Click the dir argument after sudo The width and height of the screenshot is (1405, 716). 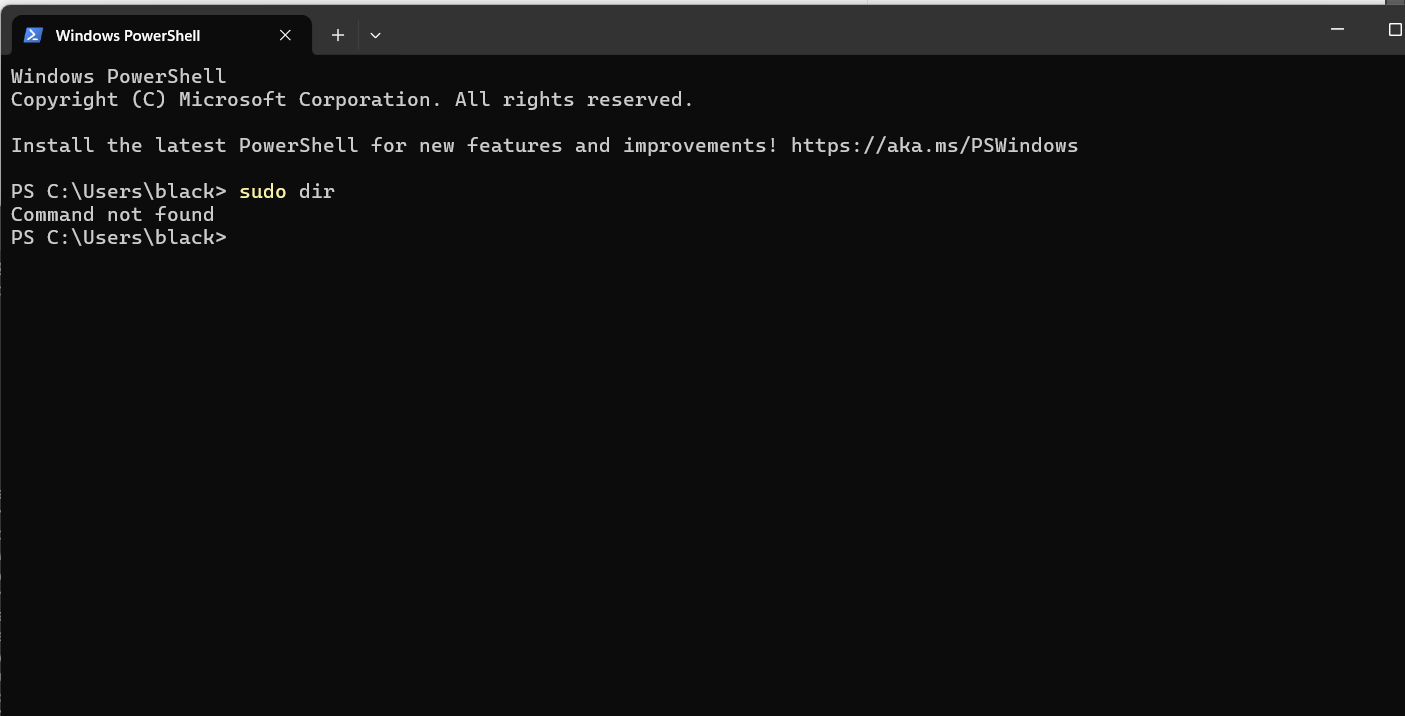pyautogui.click(x=317, y=191)
